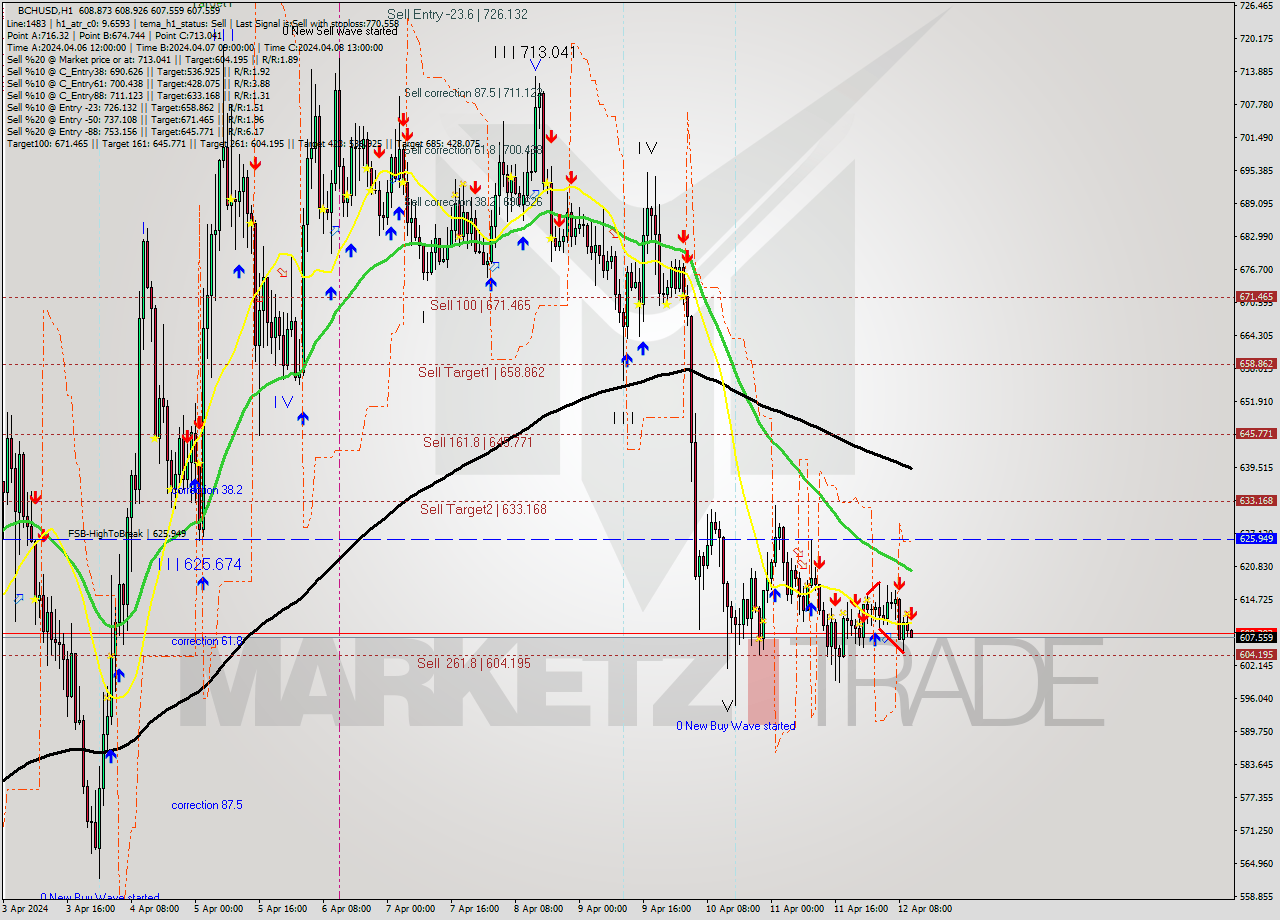1280x920 pixels.
Task: Click the 596.040 price scale value
Action: tap(1256, 699)
